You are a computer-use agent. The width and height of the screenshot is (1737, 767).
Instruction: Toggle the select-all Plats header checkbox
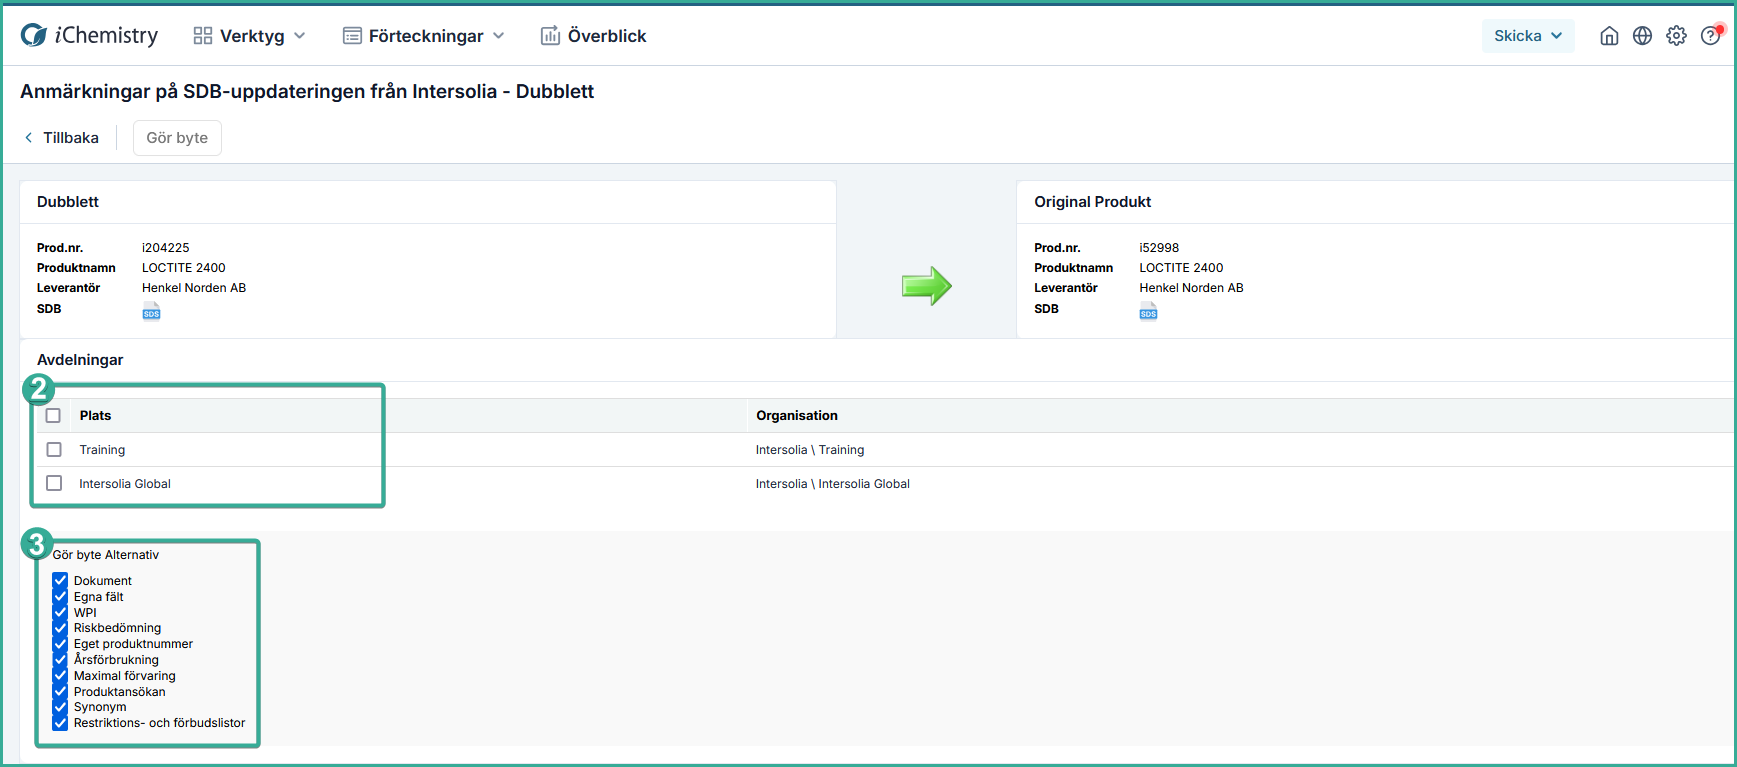click(x=54, y=416)
